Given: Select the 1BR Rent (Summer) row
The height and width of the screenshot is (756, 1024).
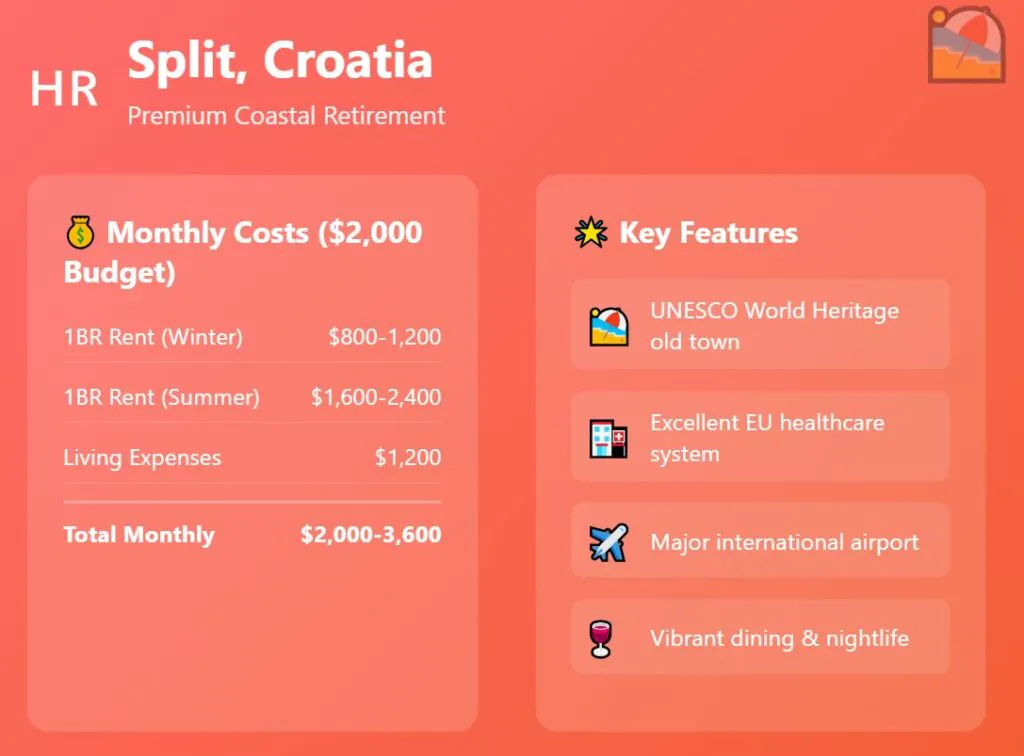Looking at the screenshot, I should [252, 397].
